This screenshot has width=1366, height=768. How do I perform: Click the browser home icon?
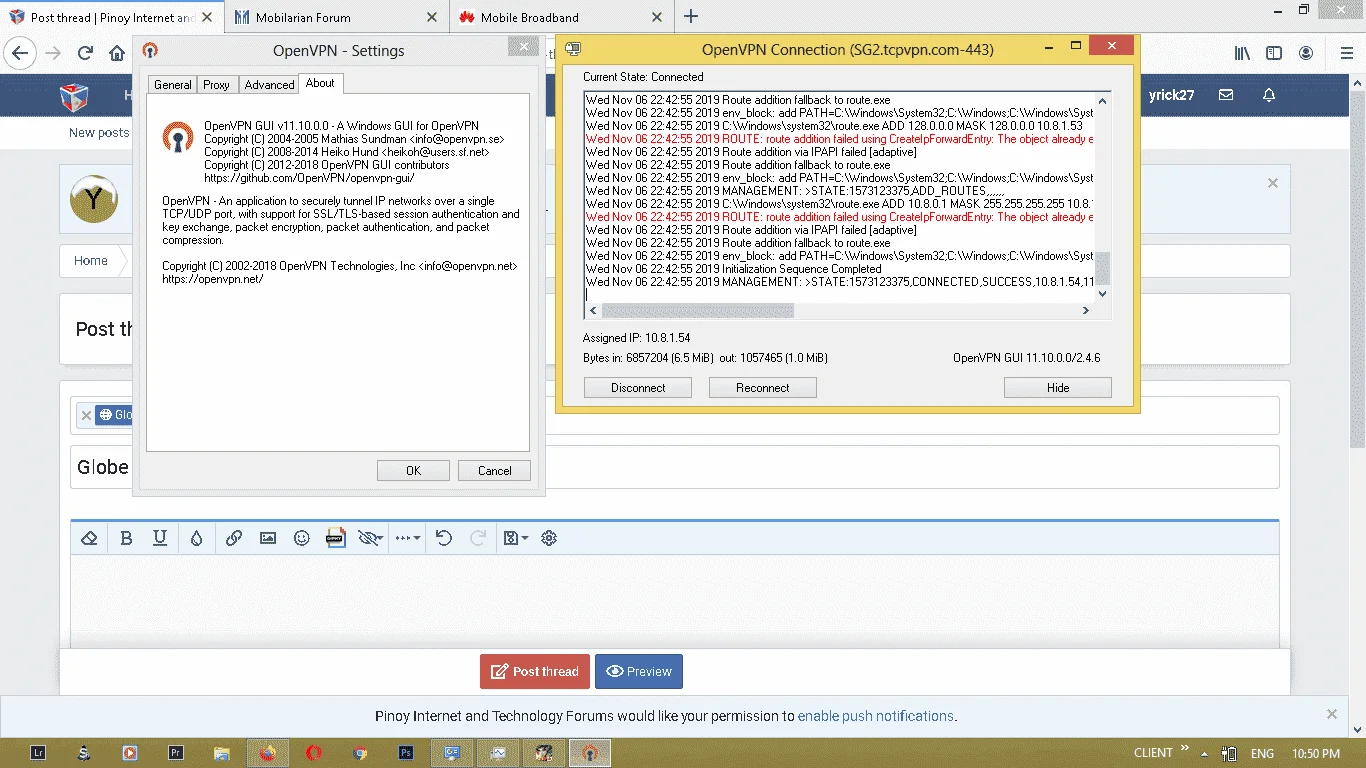point(117,53)
